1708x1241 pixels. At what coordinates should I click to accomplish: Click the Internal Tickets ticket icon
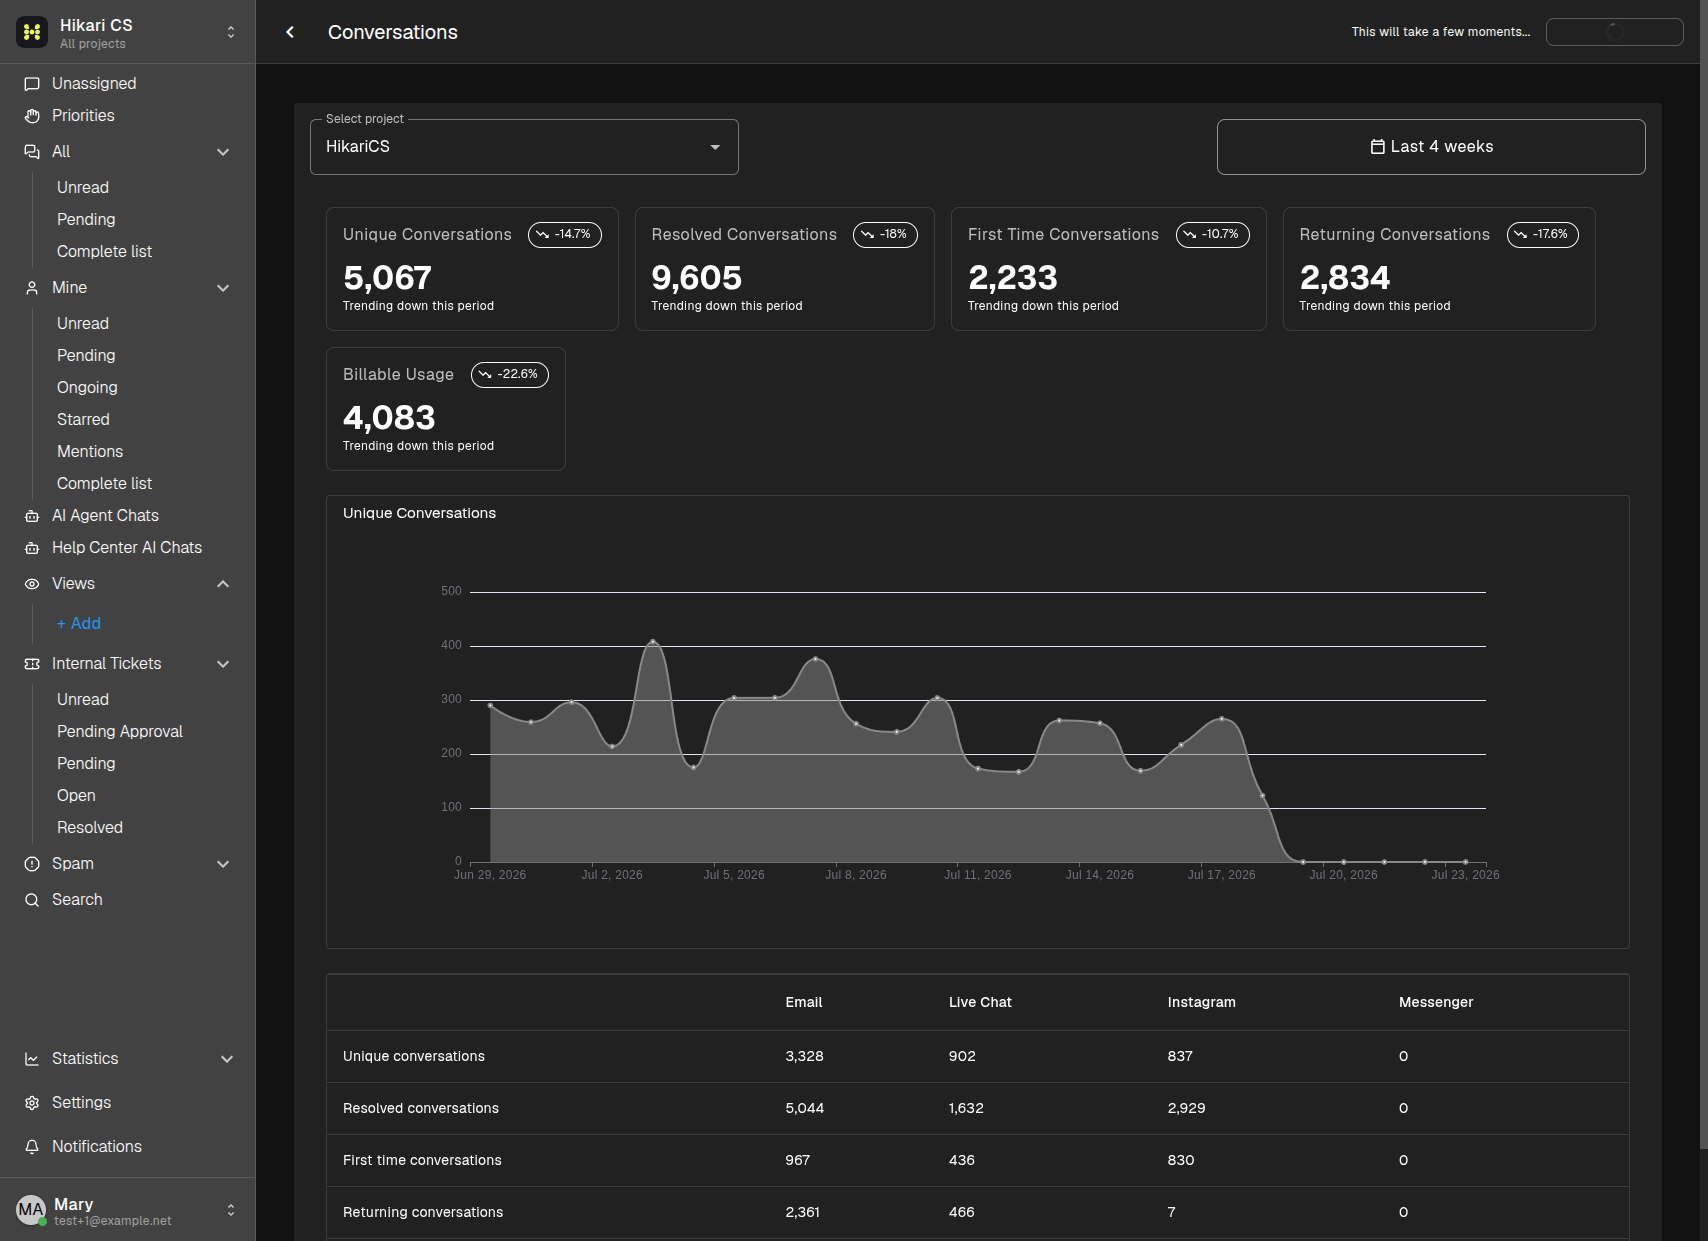[32, 664]
